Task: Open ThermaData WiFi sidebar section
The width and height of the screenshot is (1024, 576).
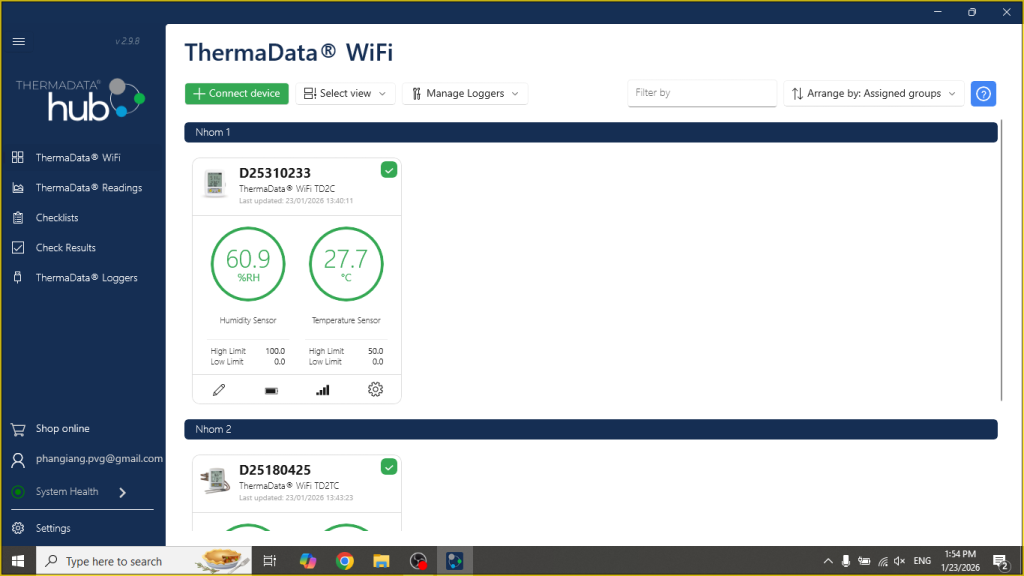Action: (x=78, y=157)
